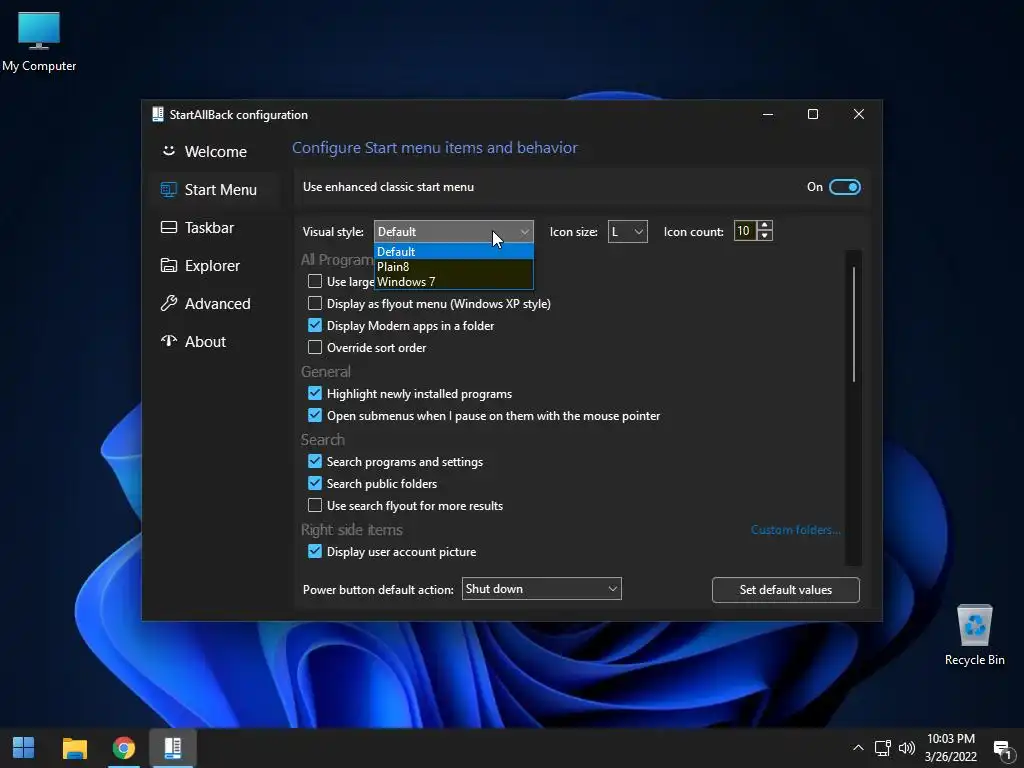Enable Display as flyout menu checkbox
Screen dimensions: 1024x768
(315, 303)
